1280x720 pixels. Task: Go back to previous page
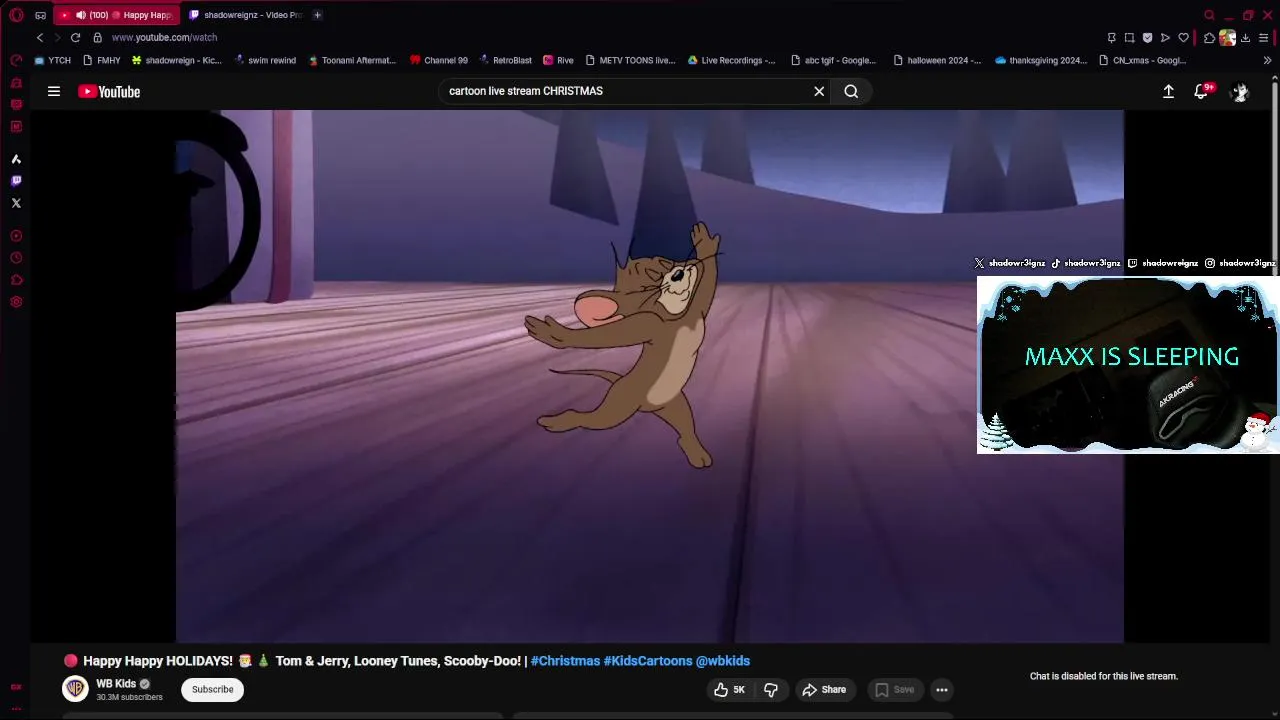coord(40,37)
